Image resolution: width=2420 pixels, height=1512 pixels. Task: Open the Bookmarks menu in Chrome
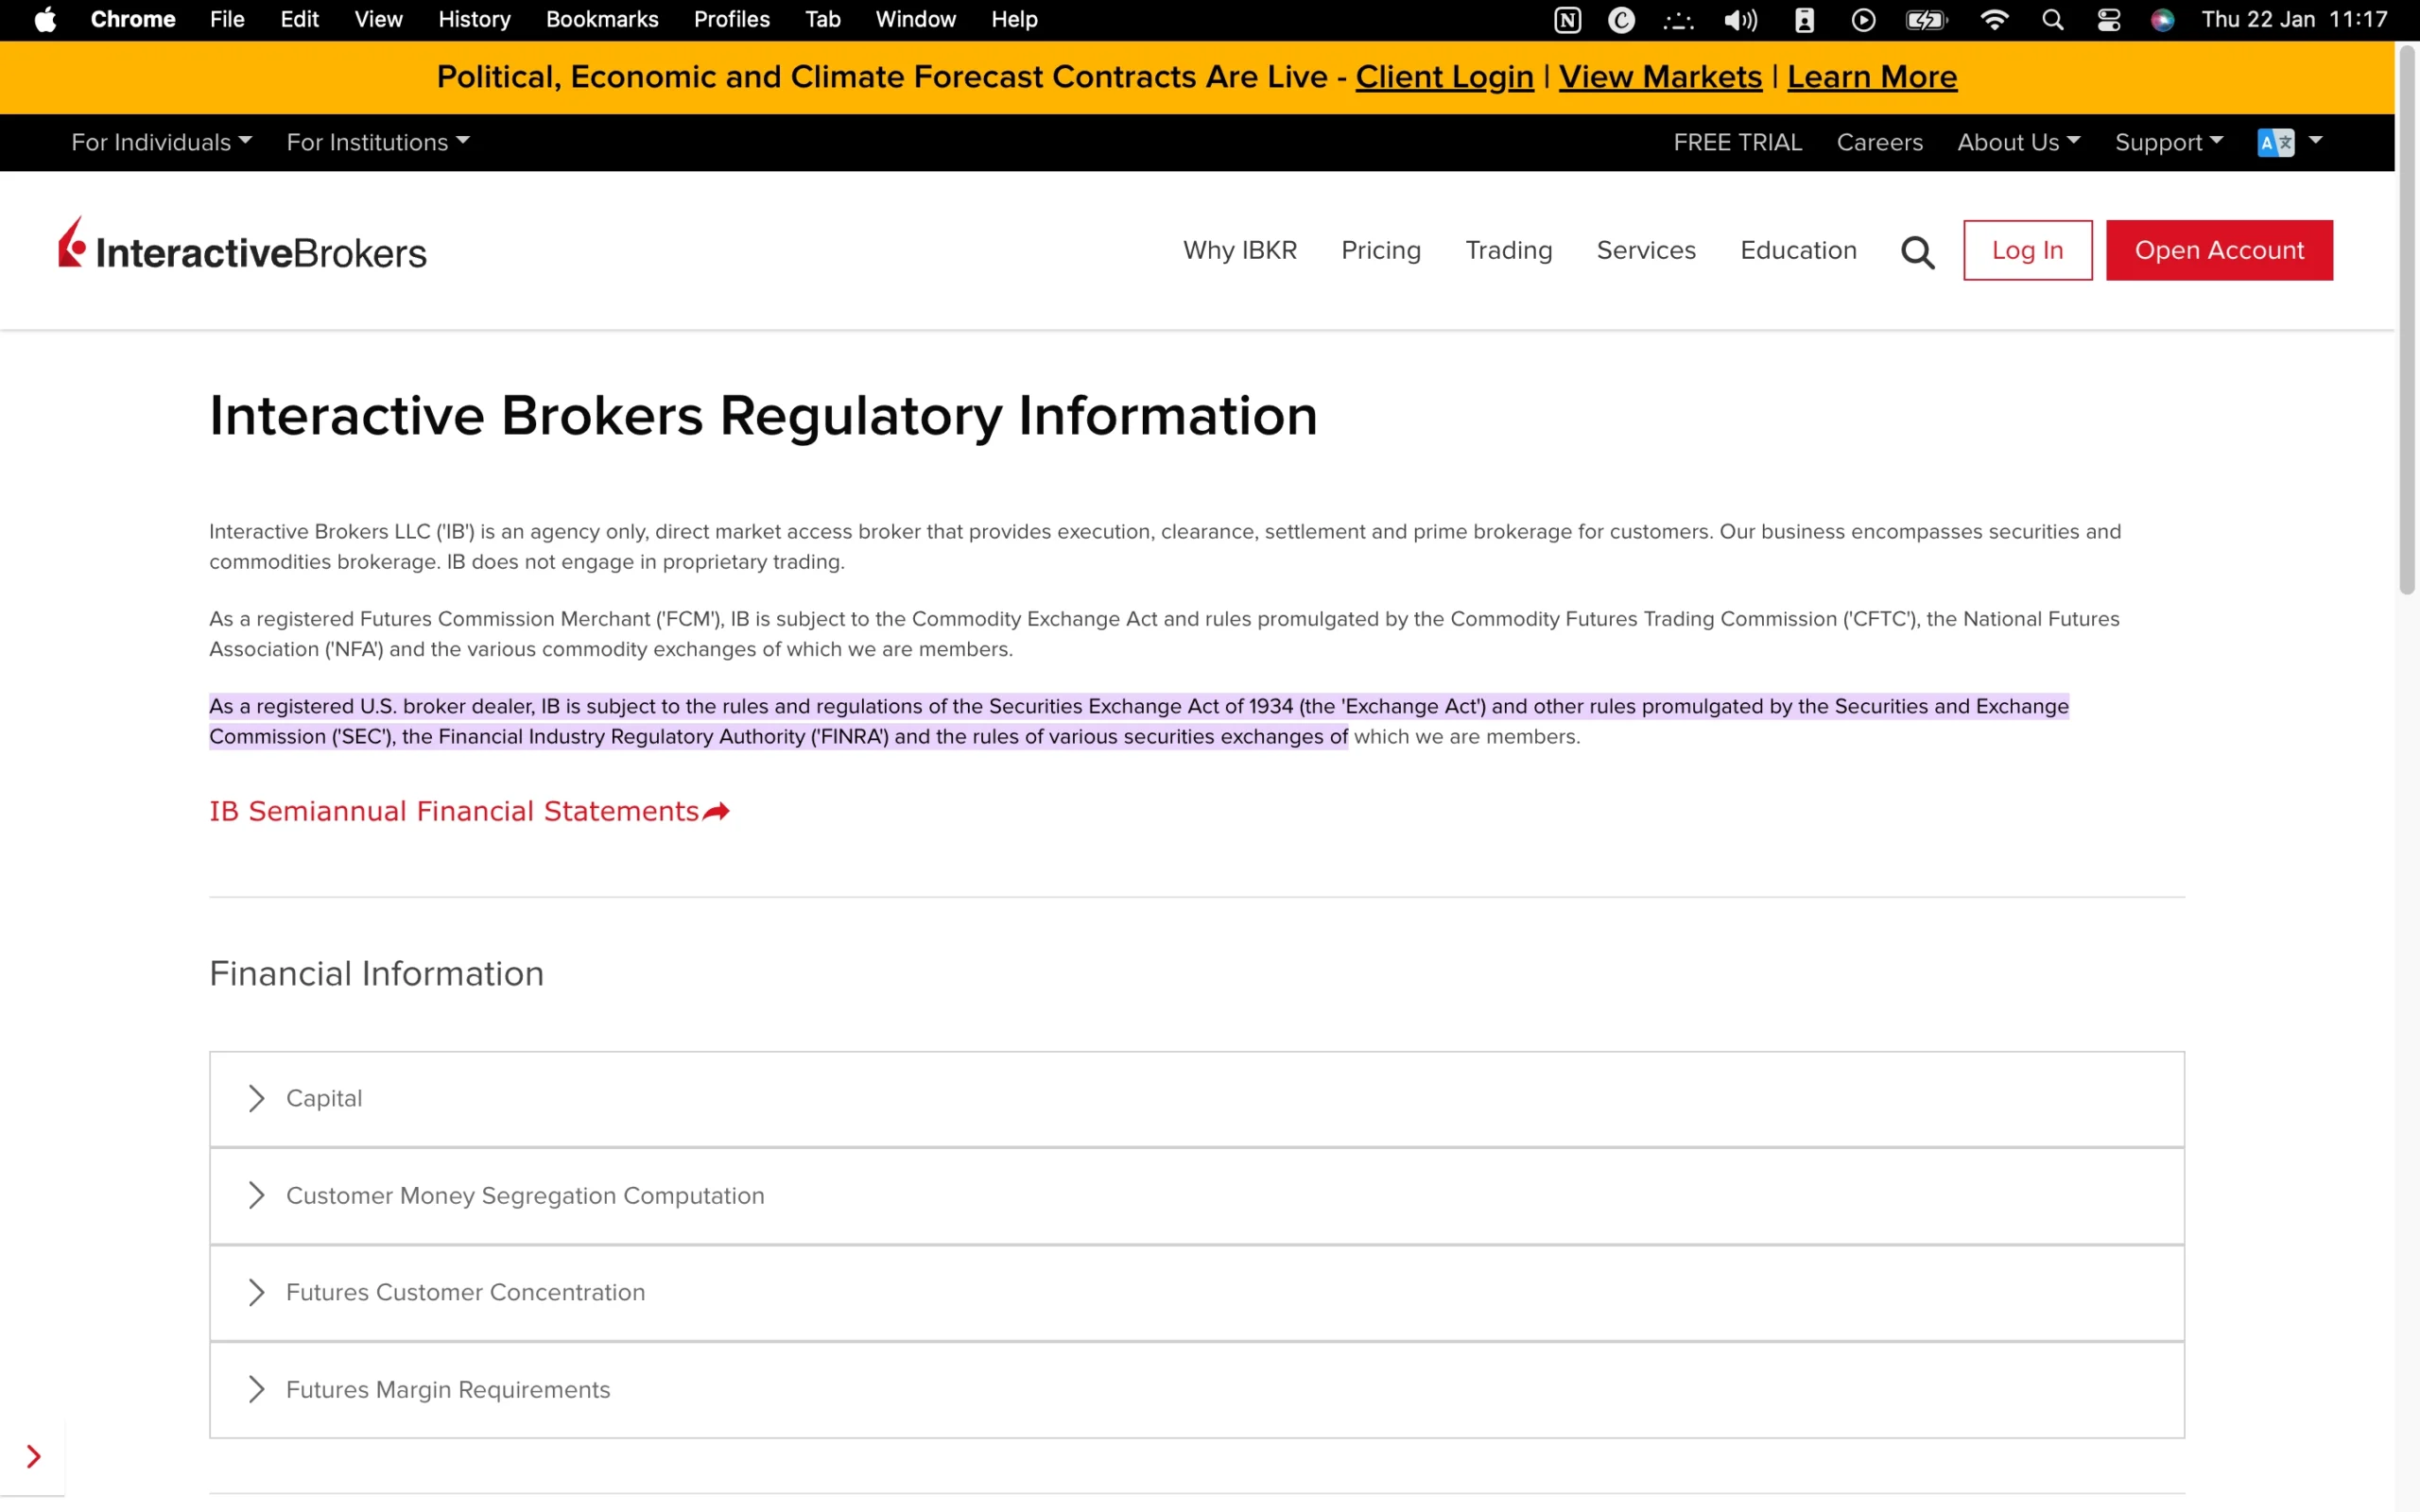coord(601,19)
